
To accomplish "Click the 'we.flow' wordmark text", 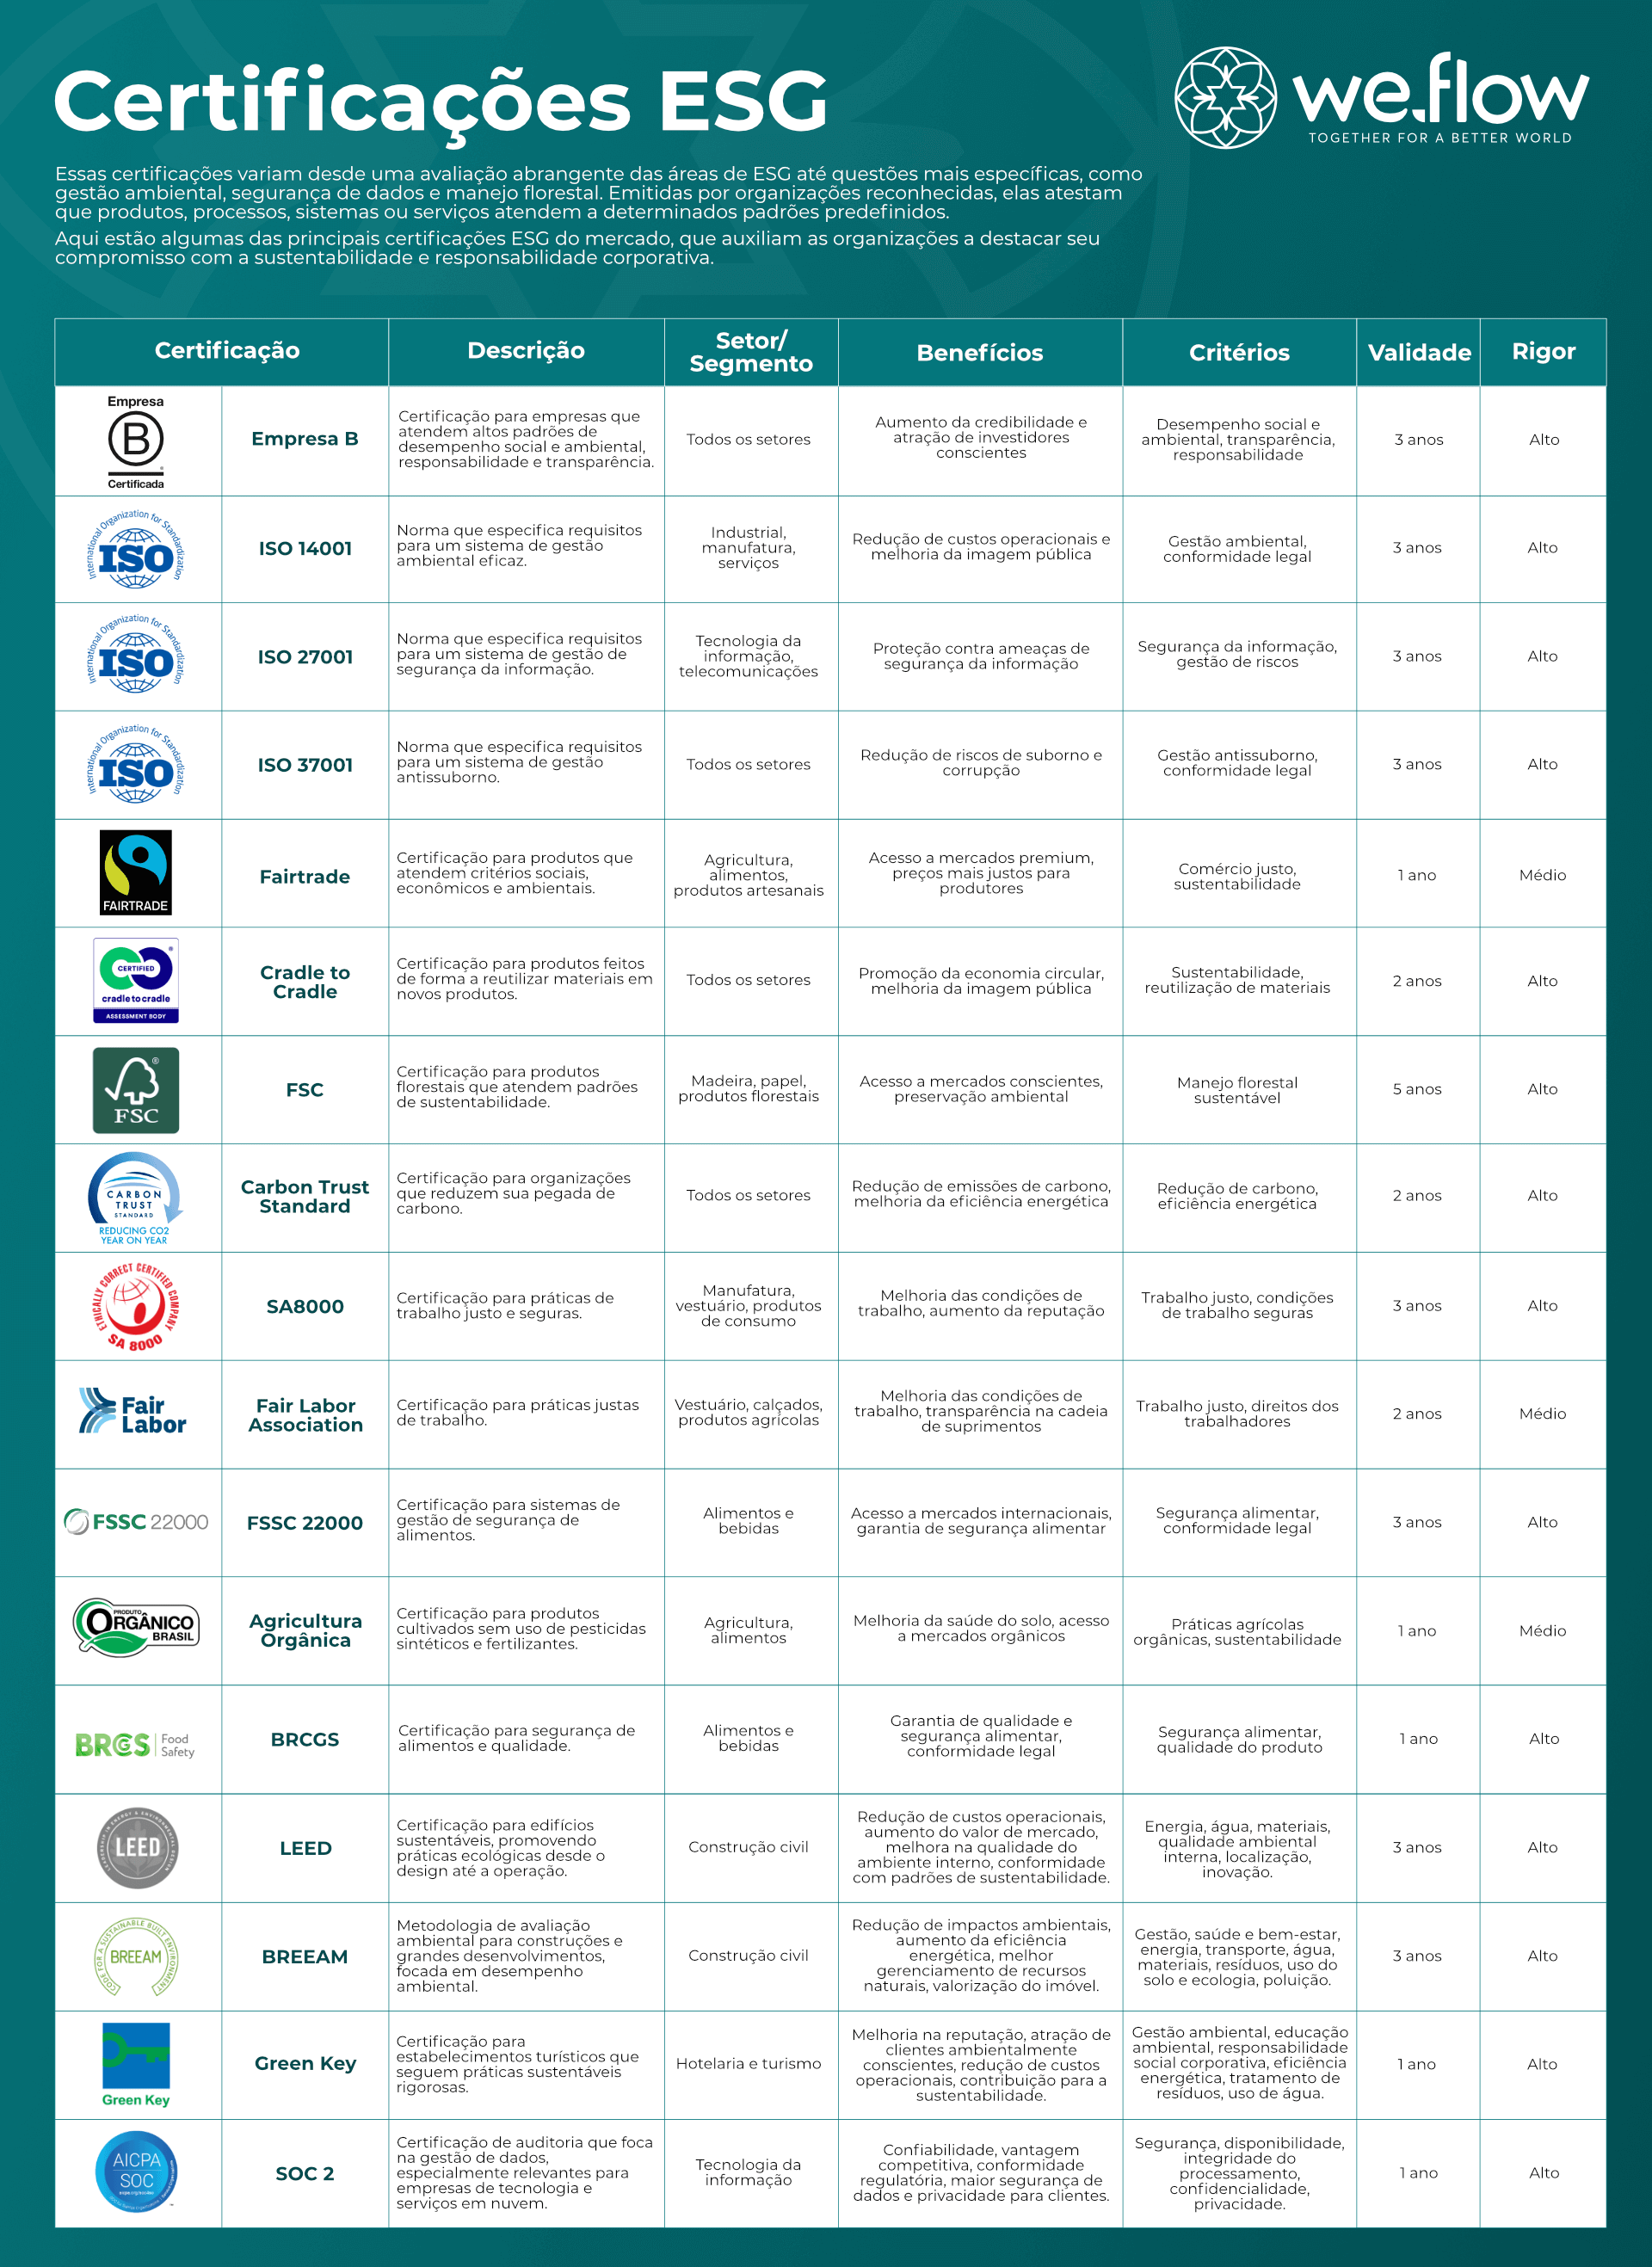I will (1440, 88).
